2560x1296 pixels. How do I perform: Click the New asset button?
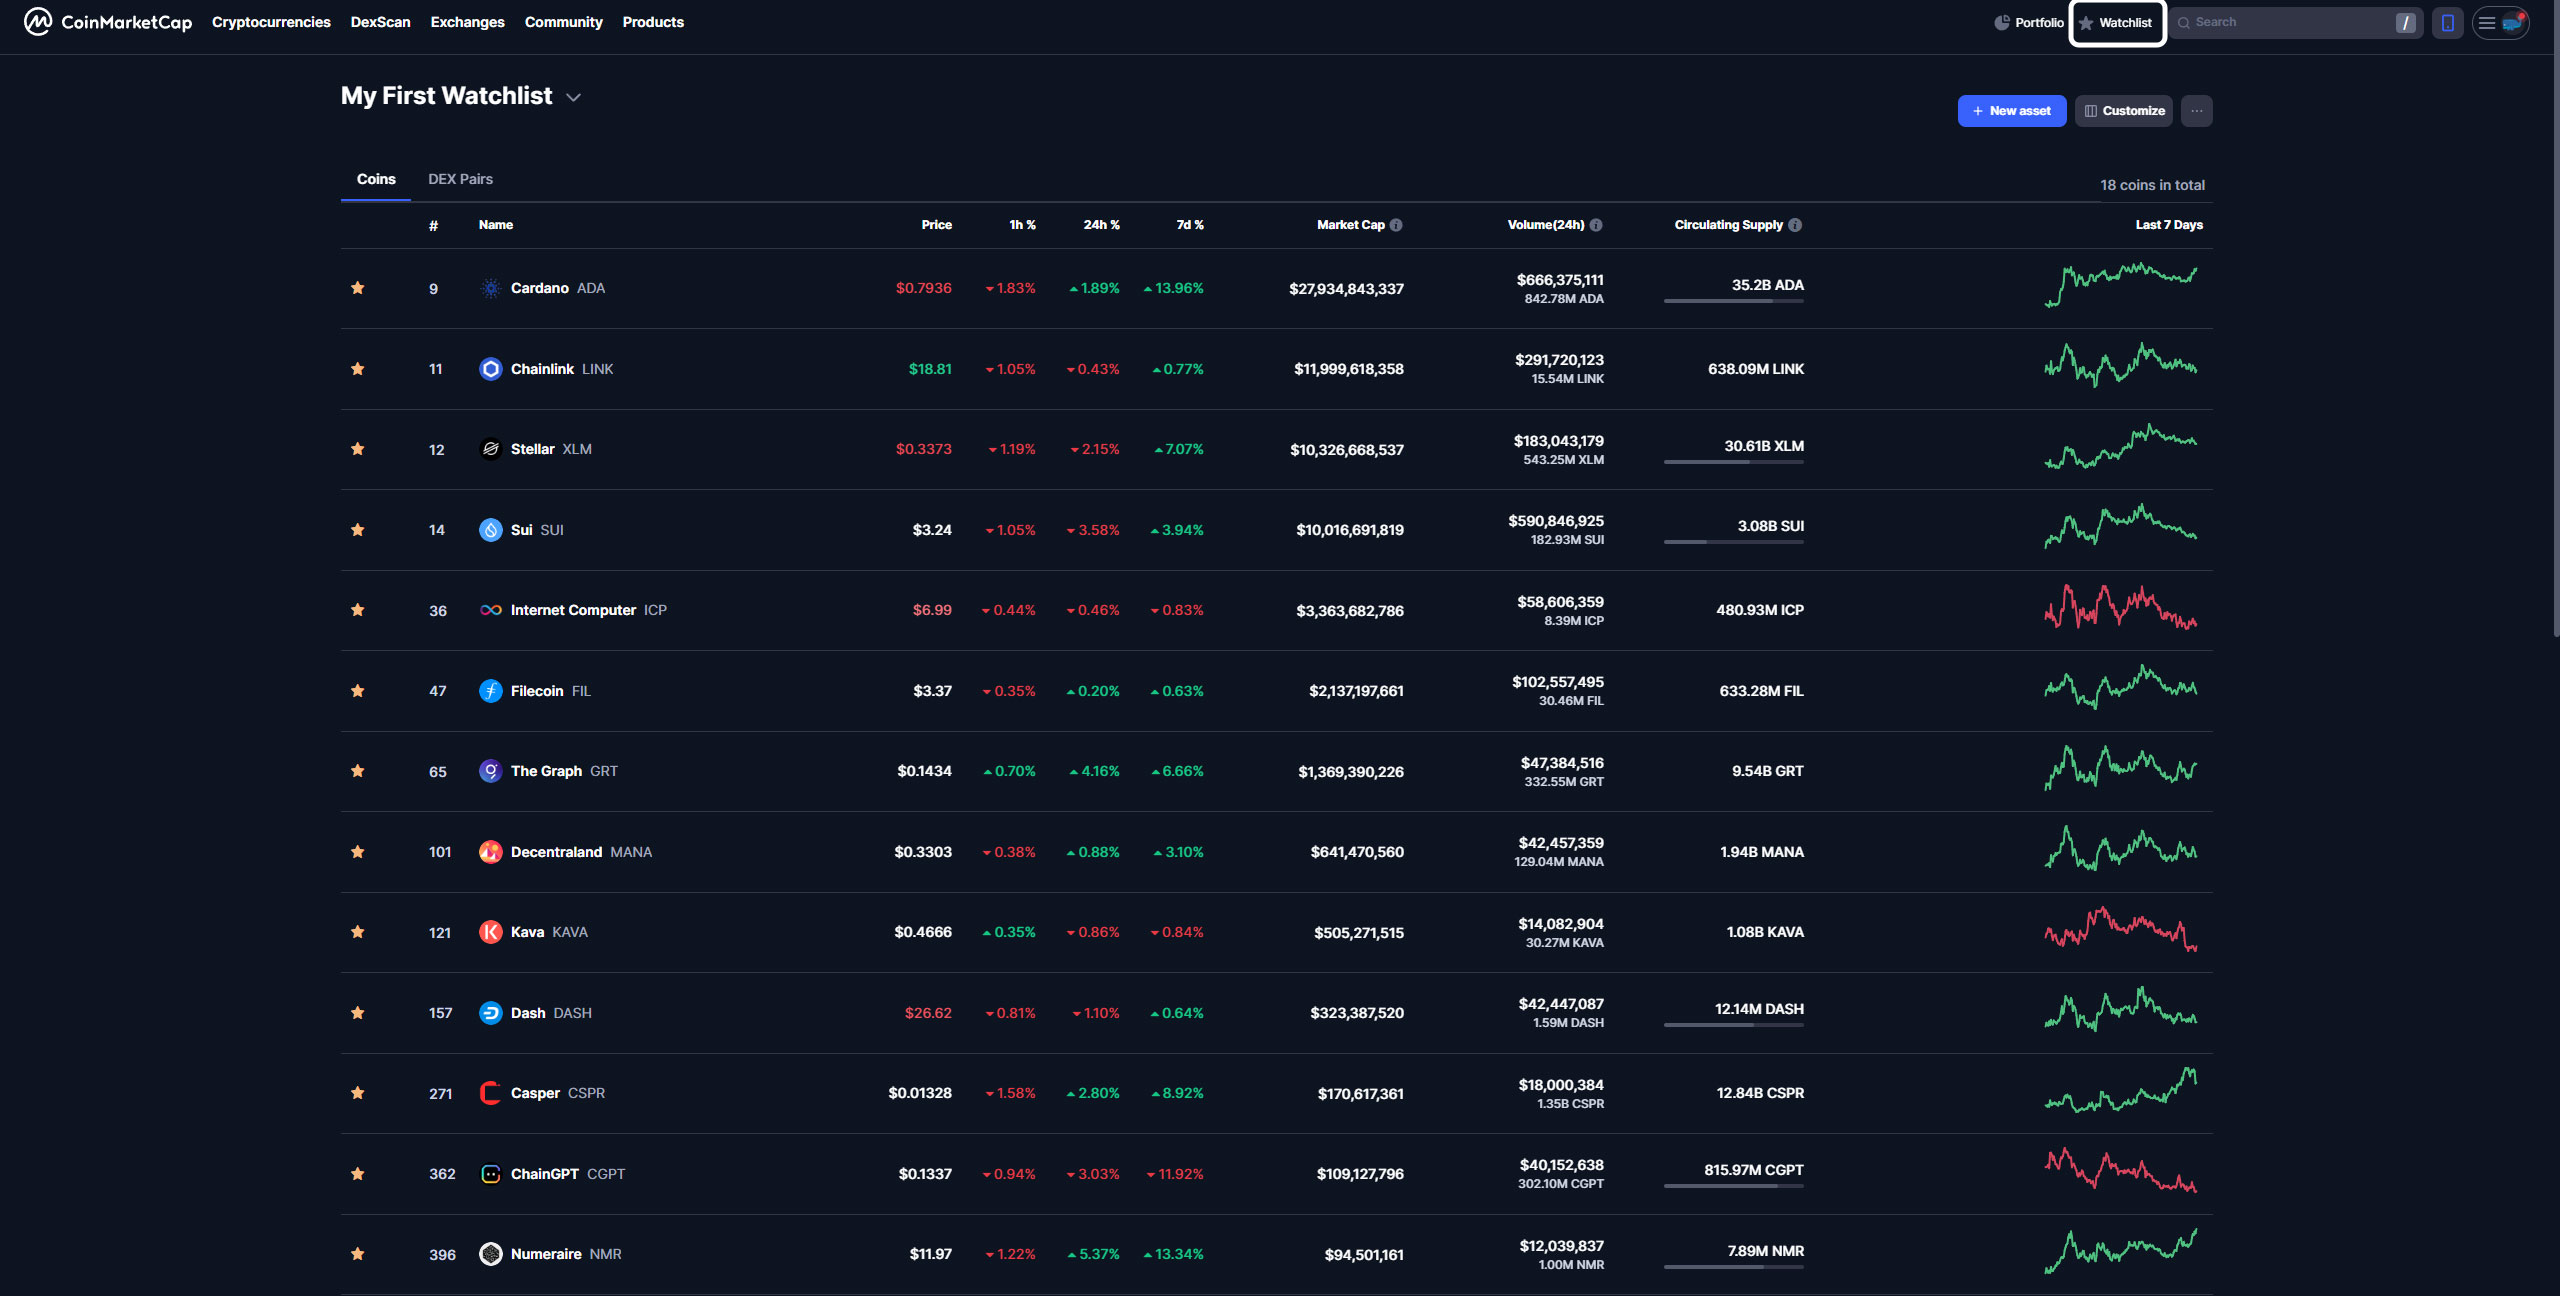tap(2011, 111)
